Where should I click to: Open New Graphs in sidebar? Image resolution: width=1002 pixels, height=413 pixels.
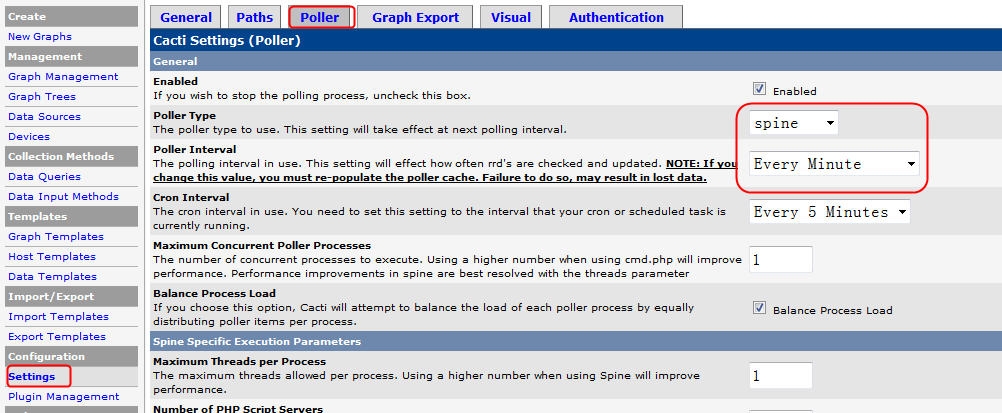click(40, 36)
